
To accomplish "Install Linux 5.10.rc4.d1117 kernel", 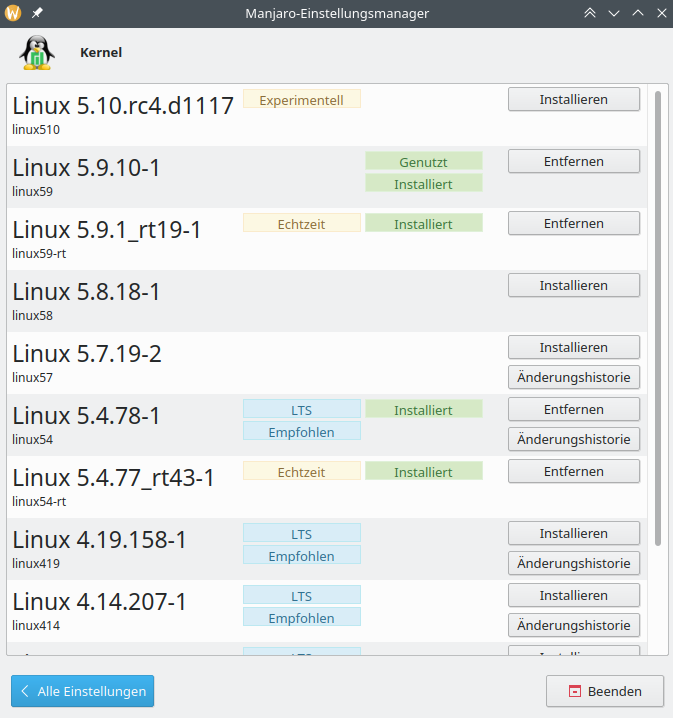I will click(x=574, y=99).
